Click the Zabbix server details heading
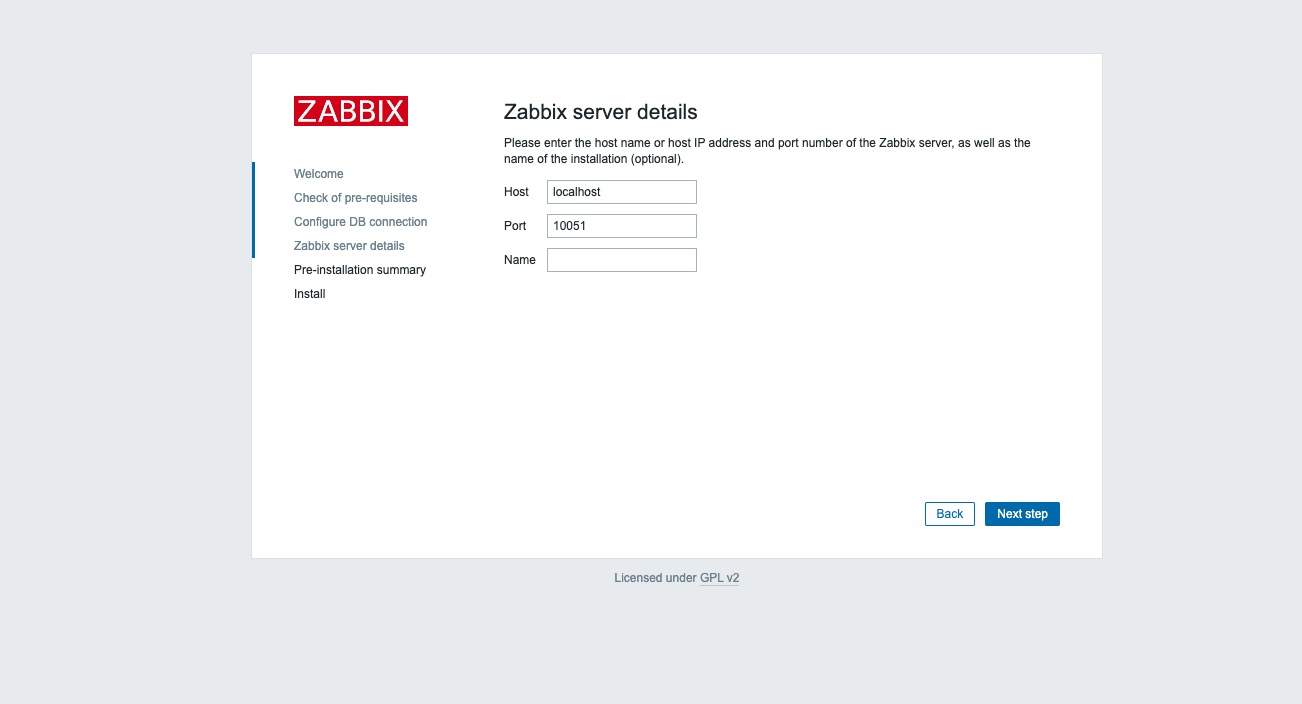The image size is (1302, 704). click(x=601, y=112)
